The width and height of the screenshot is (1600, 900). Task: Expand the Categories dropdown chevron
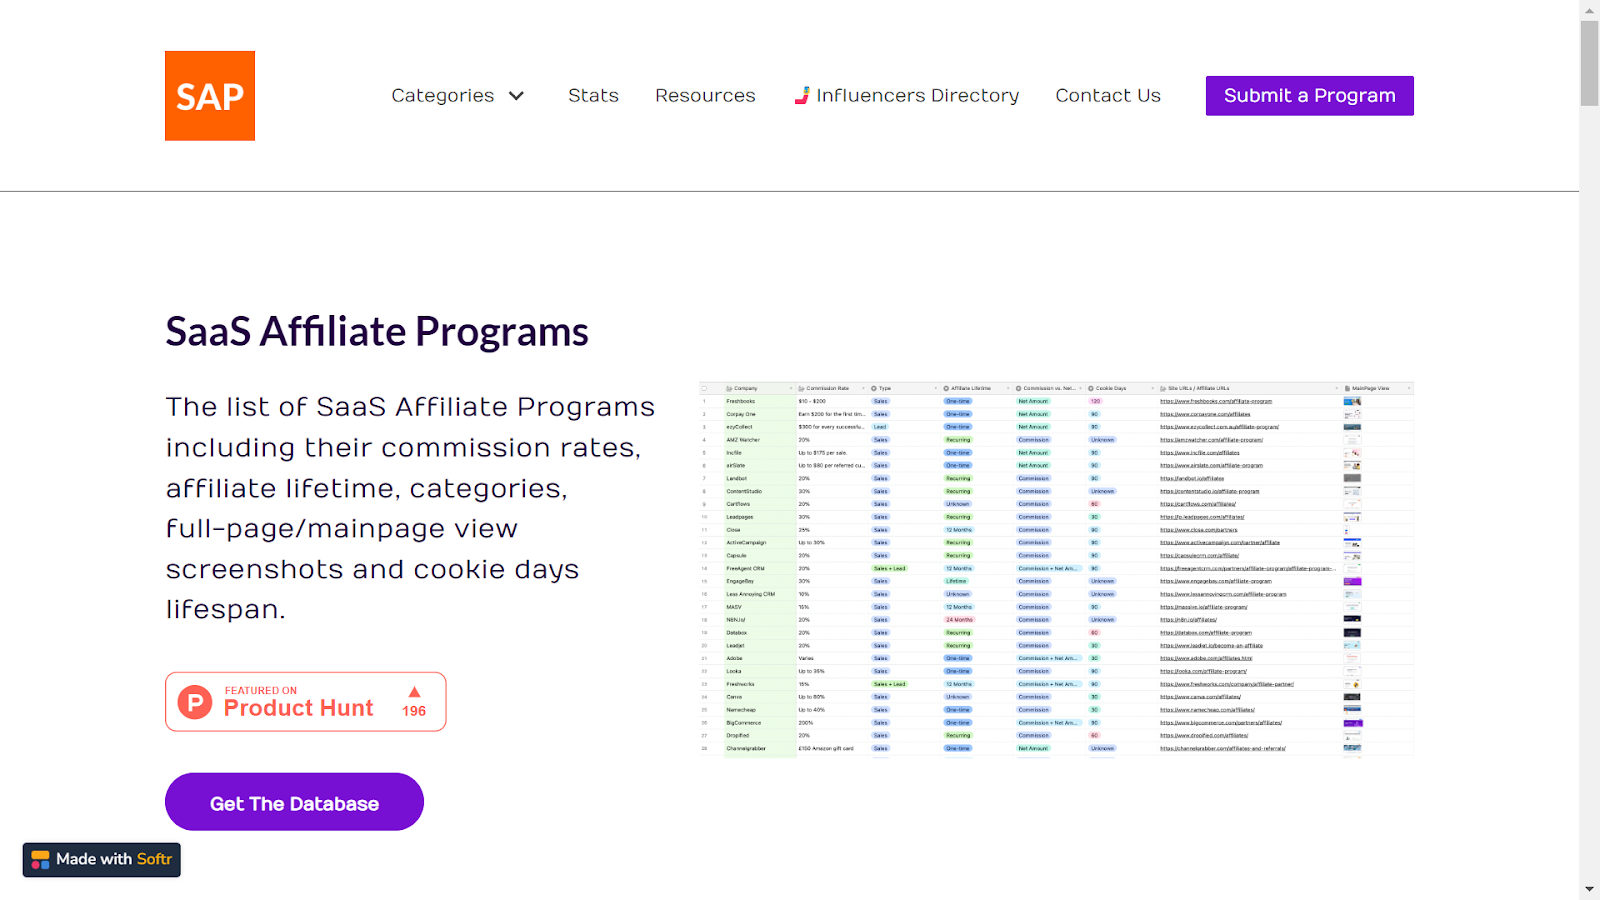[x=517, y=96]
